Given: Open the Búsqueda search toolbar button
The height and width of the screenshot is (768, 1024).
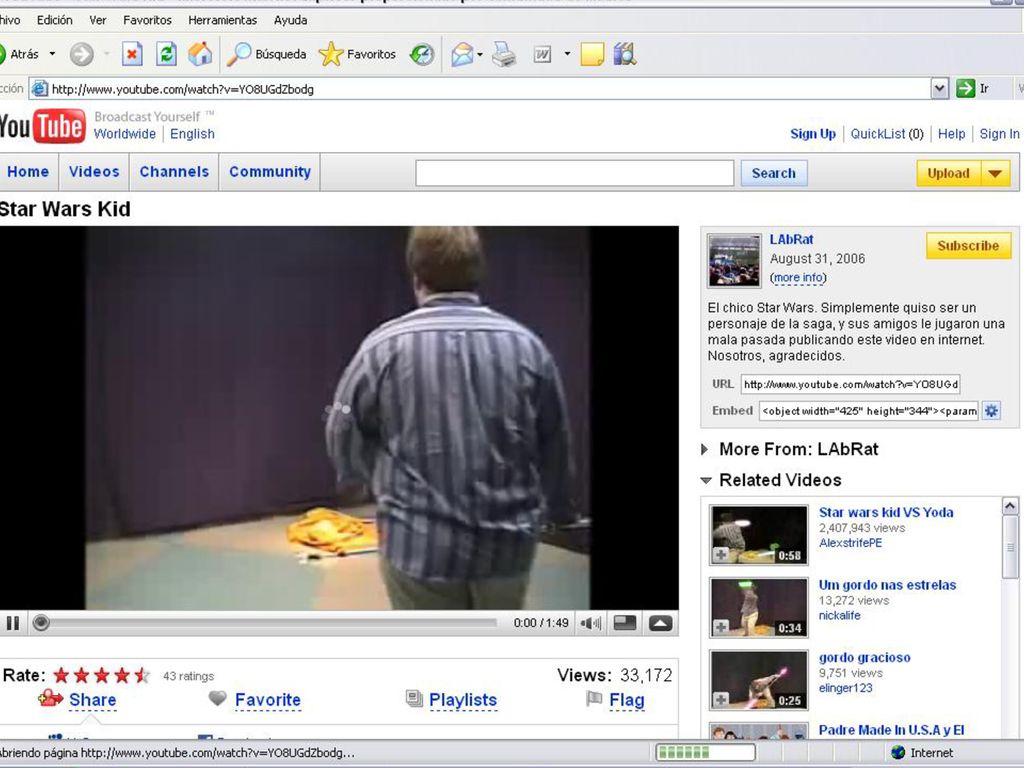Looking at the screenshot, I should click(x=266, y=54).
